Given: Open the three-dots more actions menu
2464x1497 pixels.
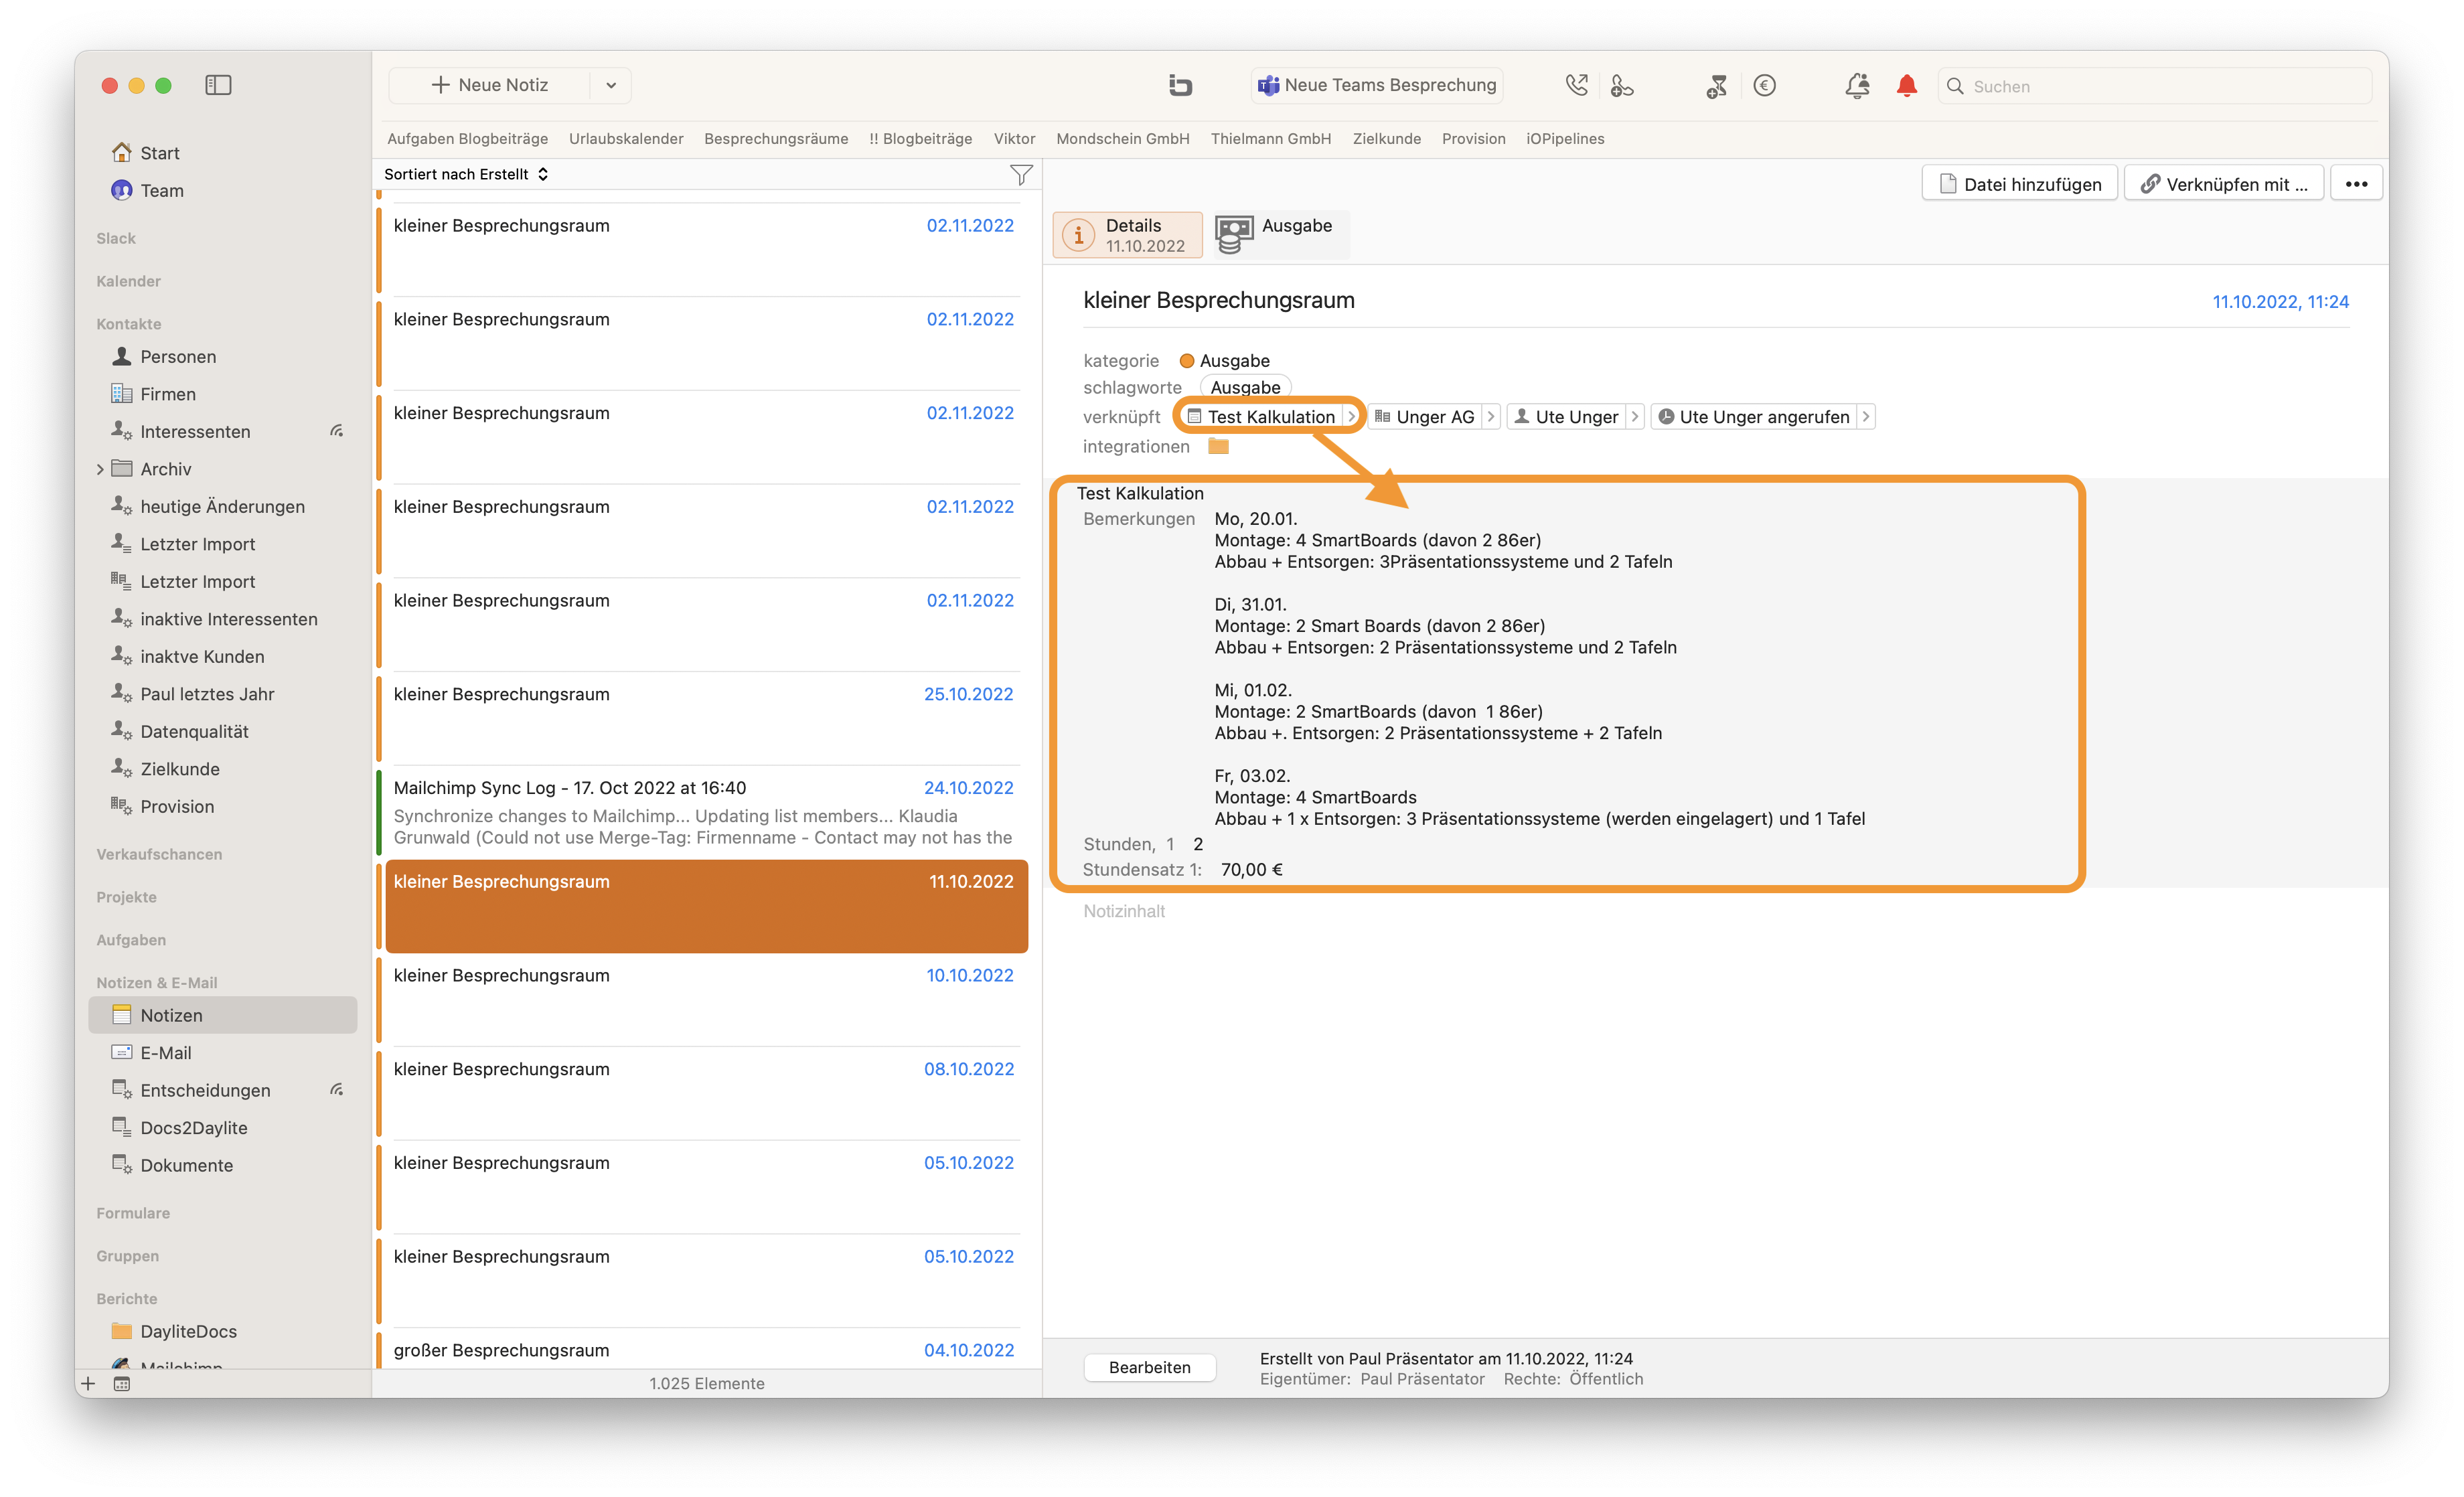Looking at the screenshot, I should tap(2356, 184).
